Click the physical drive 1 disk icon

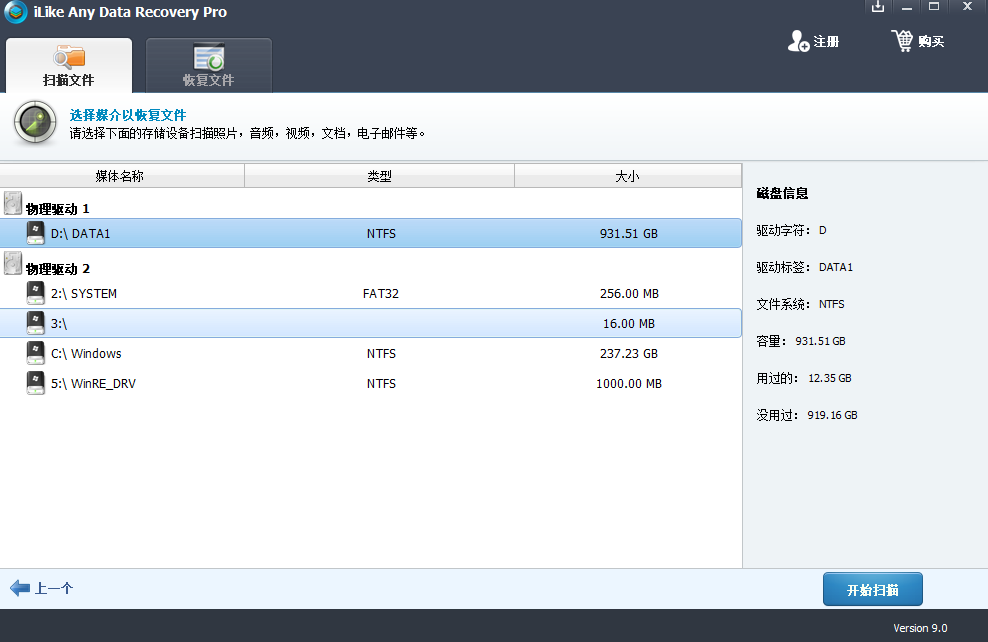point(13,204)
